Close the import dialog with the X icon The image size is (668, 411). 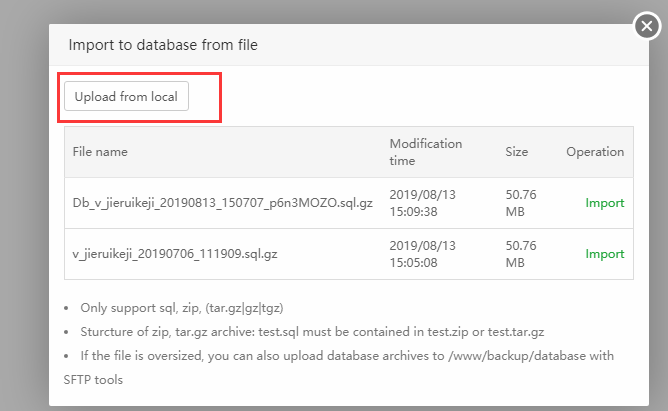tap(648, 26)
